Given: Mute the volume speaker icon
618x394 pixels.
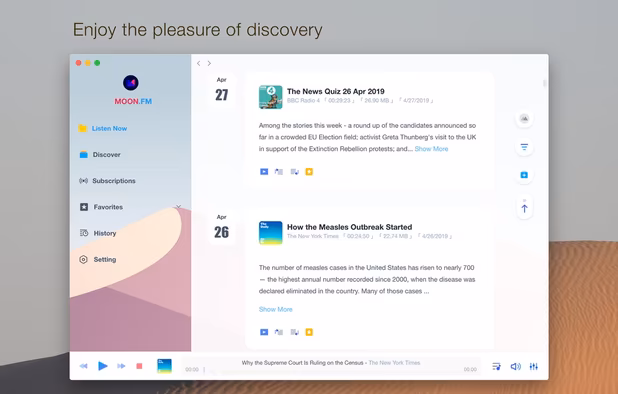Looking at the screenshot, I should 516,367.
